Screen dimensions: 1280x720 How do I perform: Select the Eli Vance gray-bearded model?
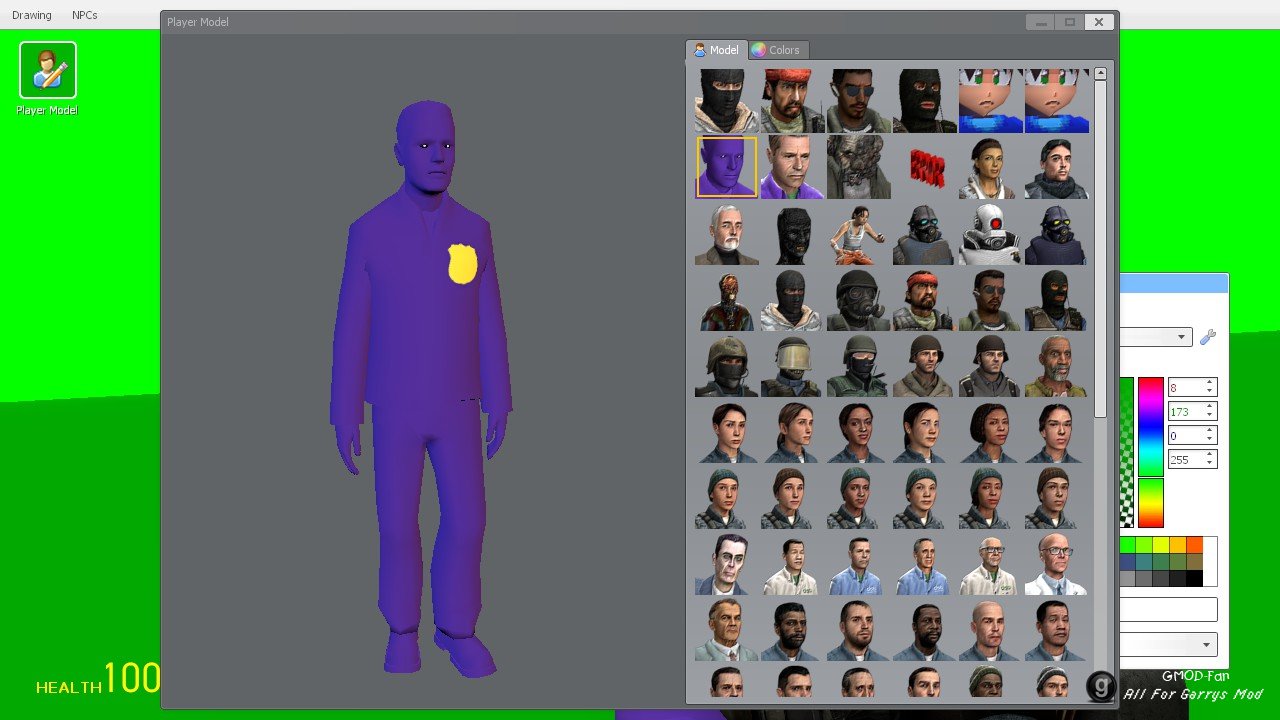click(x=1056, y=366)
